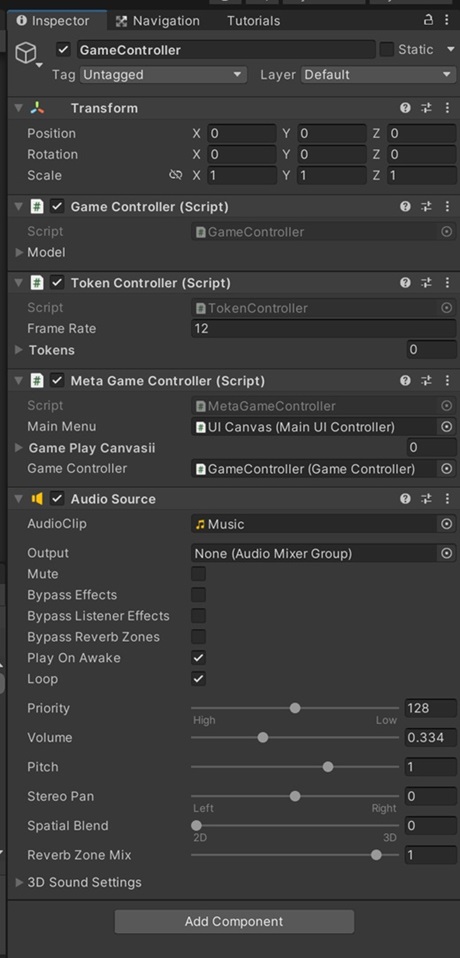Open Audio Source preset settings icon
Viewport: 460px width, 958px height.
[426, 499]
